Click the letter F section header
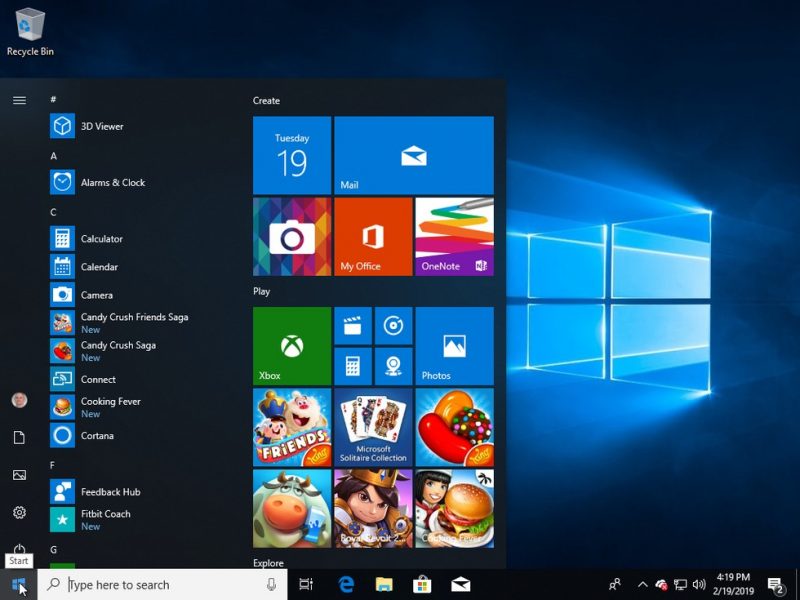The image size is (800, 600). (x=53, y=465)
